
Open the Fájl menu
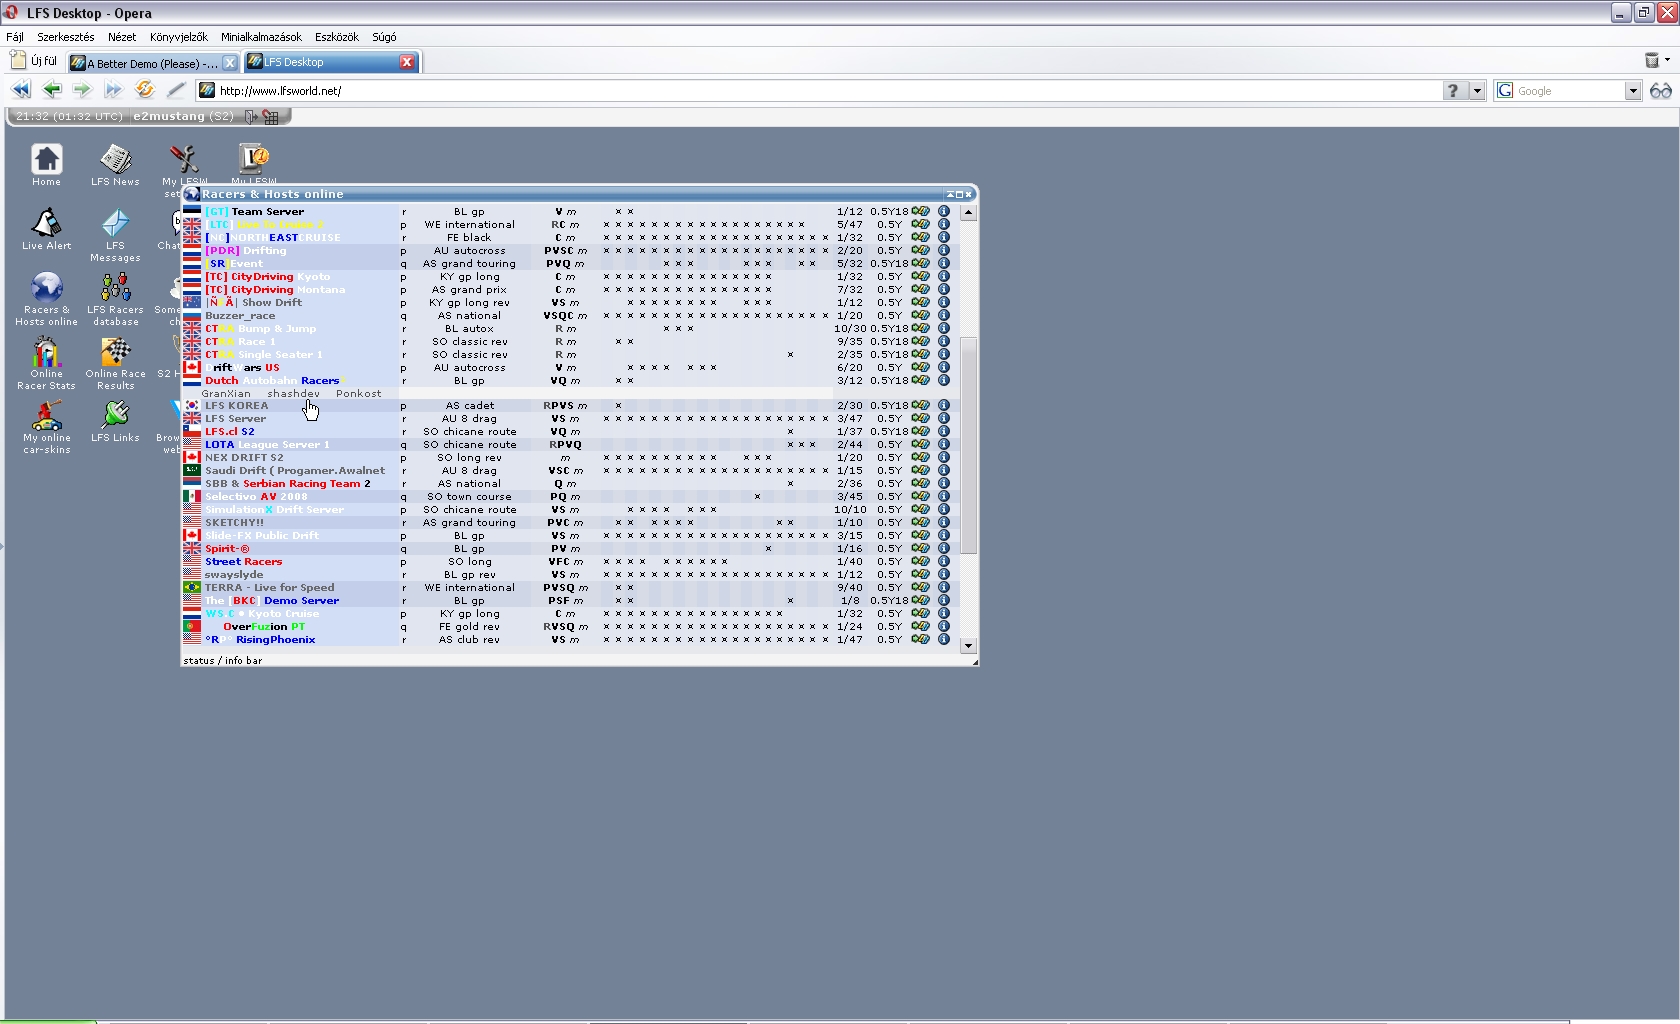[x=15, y=37]
